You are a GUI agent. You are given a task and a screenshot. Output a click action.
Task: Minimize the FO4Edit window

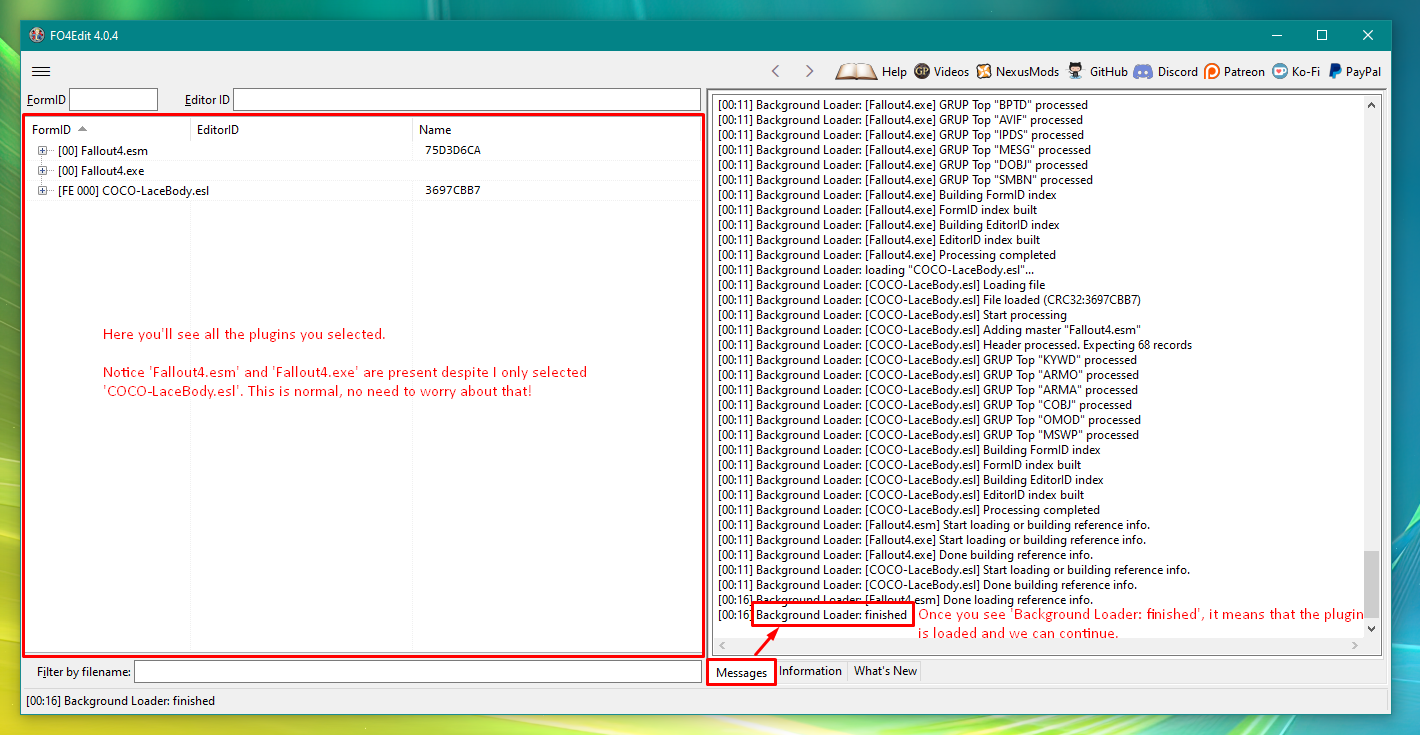pyautogui.click(x=1276, y=35)
